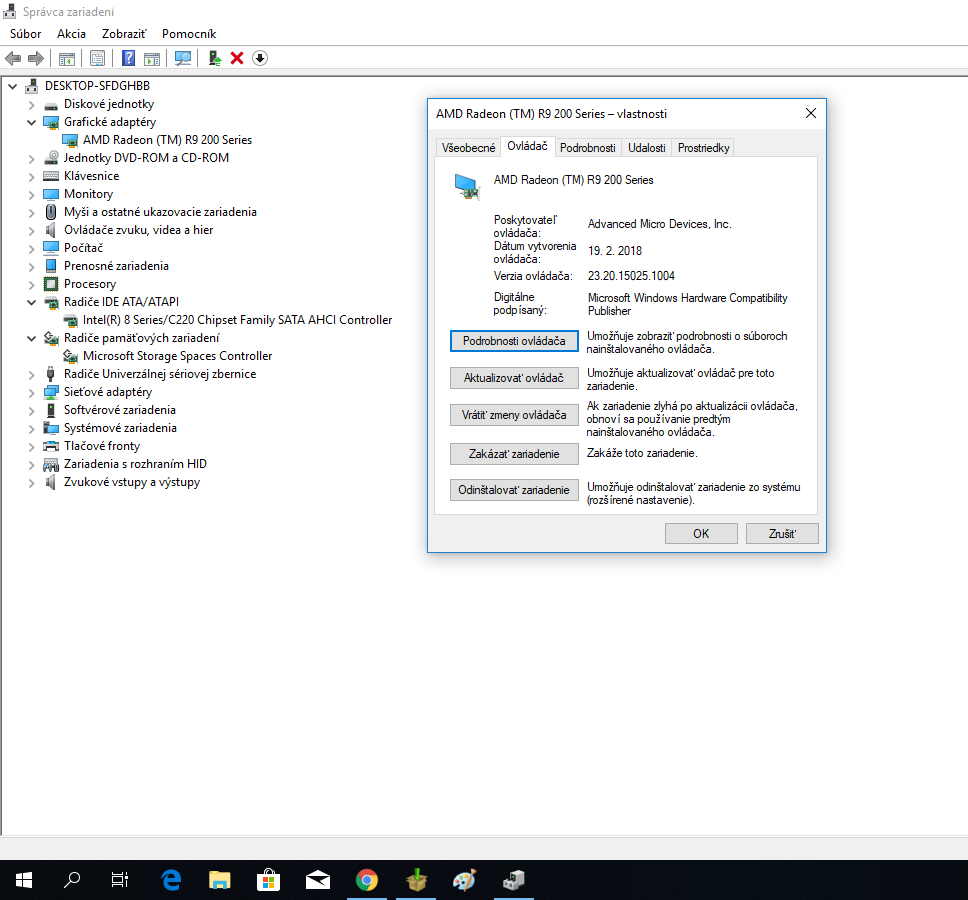Cancel dialog with Zrušiť button
This screenshot has height=900, width=968.
(782, 533)
